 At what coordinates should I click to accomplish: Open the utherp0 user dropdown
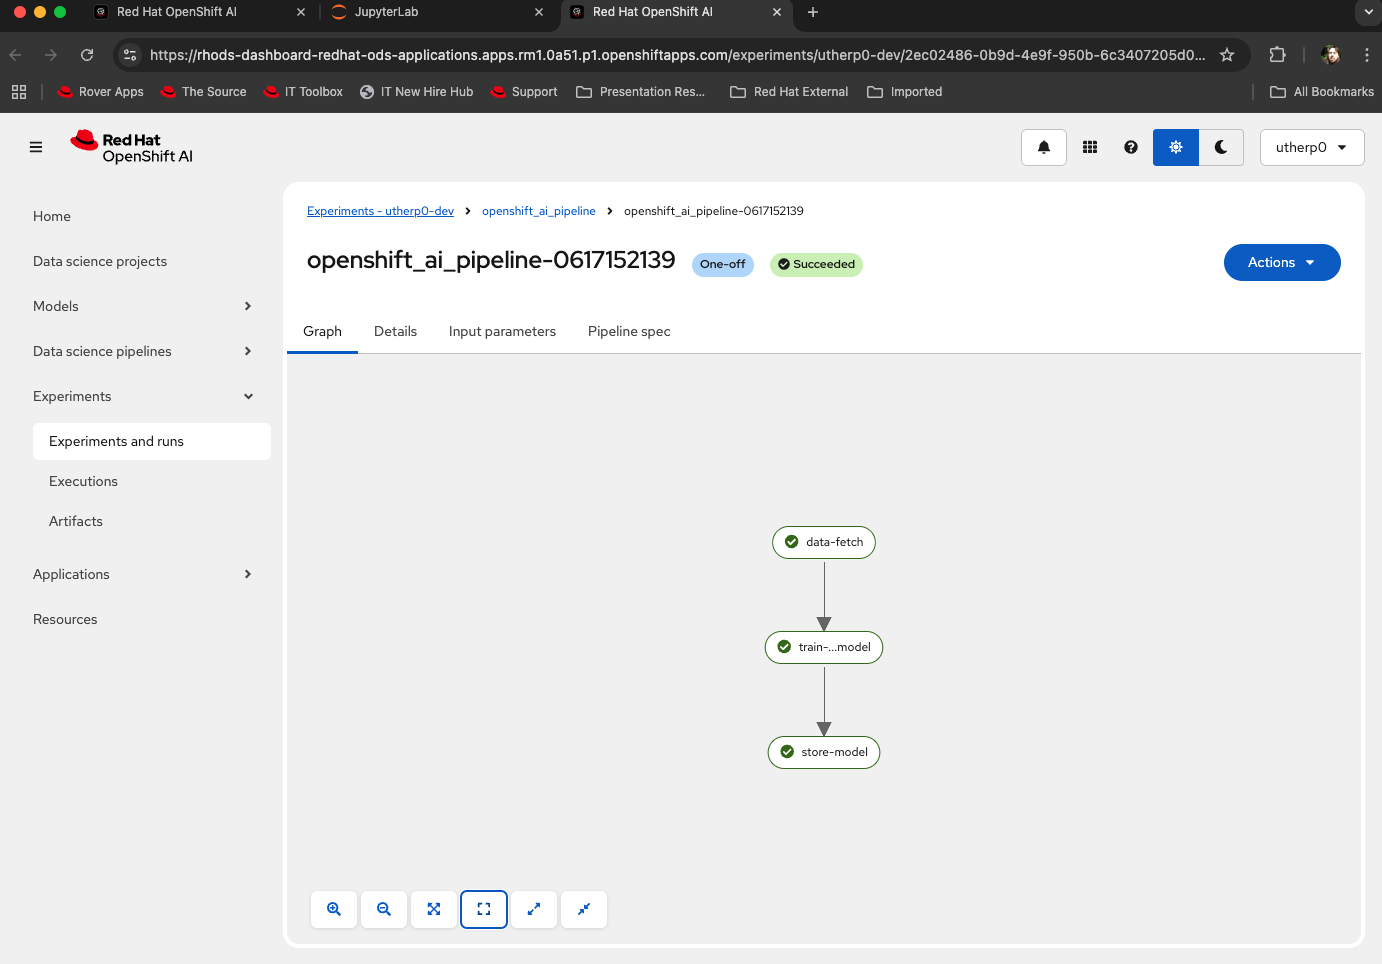pos(1311,147)
